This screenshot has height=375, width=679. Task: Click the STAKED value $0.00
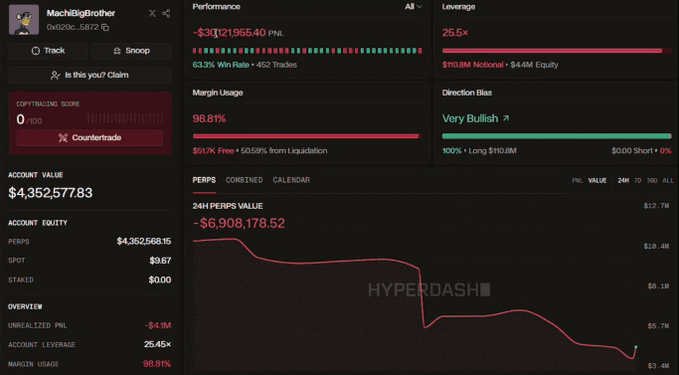point(160,280)
